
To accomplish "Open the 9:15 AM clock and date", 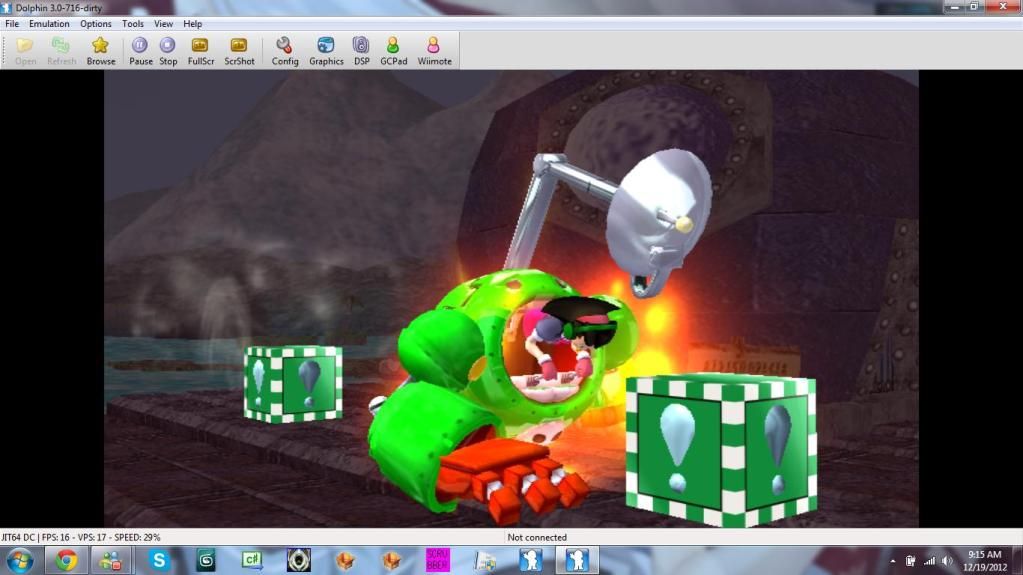I will (985, 561).
